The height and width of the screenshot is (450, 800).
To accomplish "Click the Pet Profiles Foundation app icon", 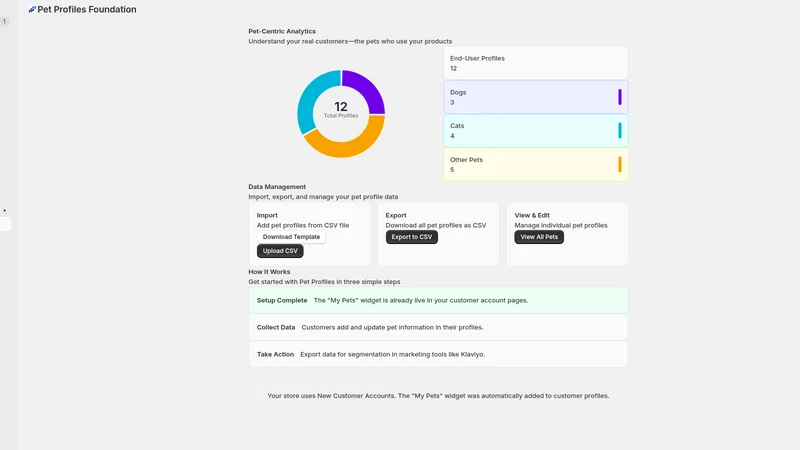I will coord(32,9).
